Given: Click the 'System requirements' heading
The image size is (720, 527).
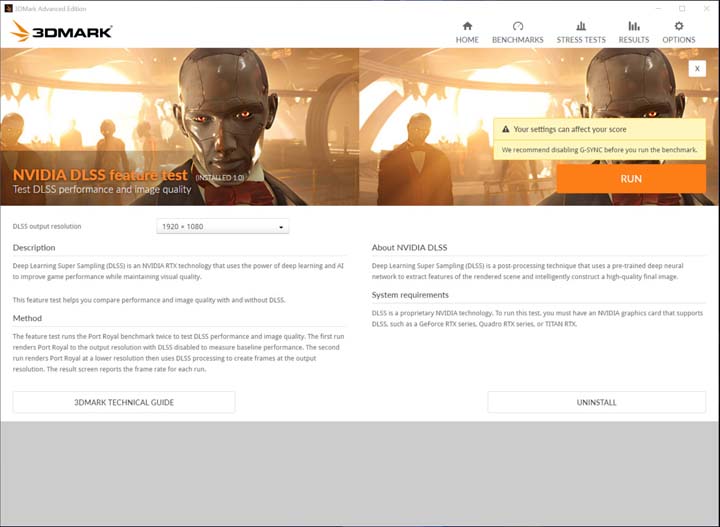Looking at the screenshot, I should pos(410,295).
